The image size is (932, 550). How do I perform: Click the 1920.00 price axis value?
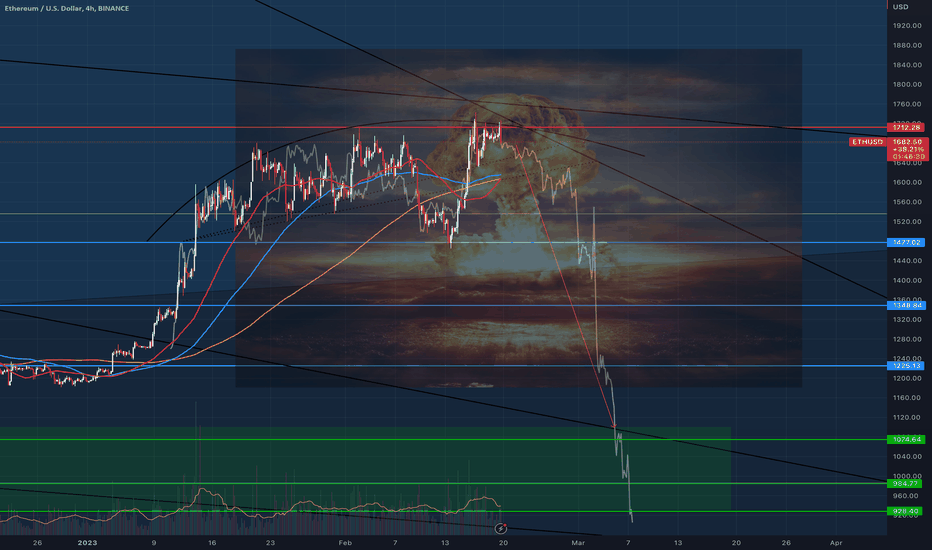pos(907,26)
